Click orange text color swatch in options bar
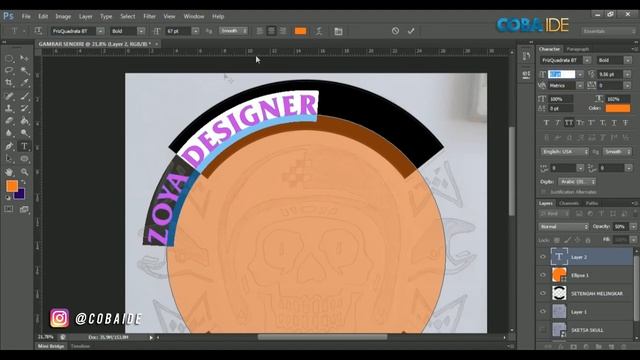Image resolution: width=640 pixels, height=360 pixels. [x=300, y=31]
